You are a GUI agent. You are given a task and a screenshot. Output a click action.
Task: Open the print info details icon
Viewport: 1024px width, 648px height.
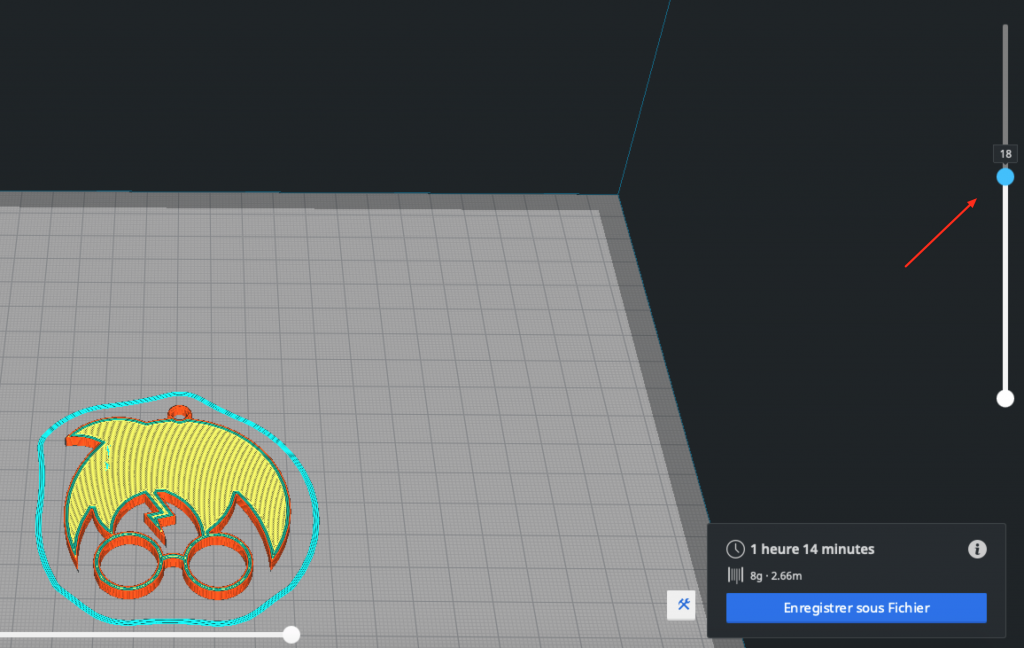pos(977,549)
